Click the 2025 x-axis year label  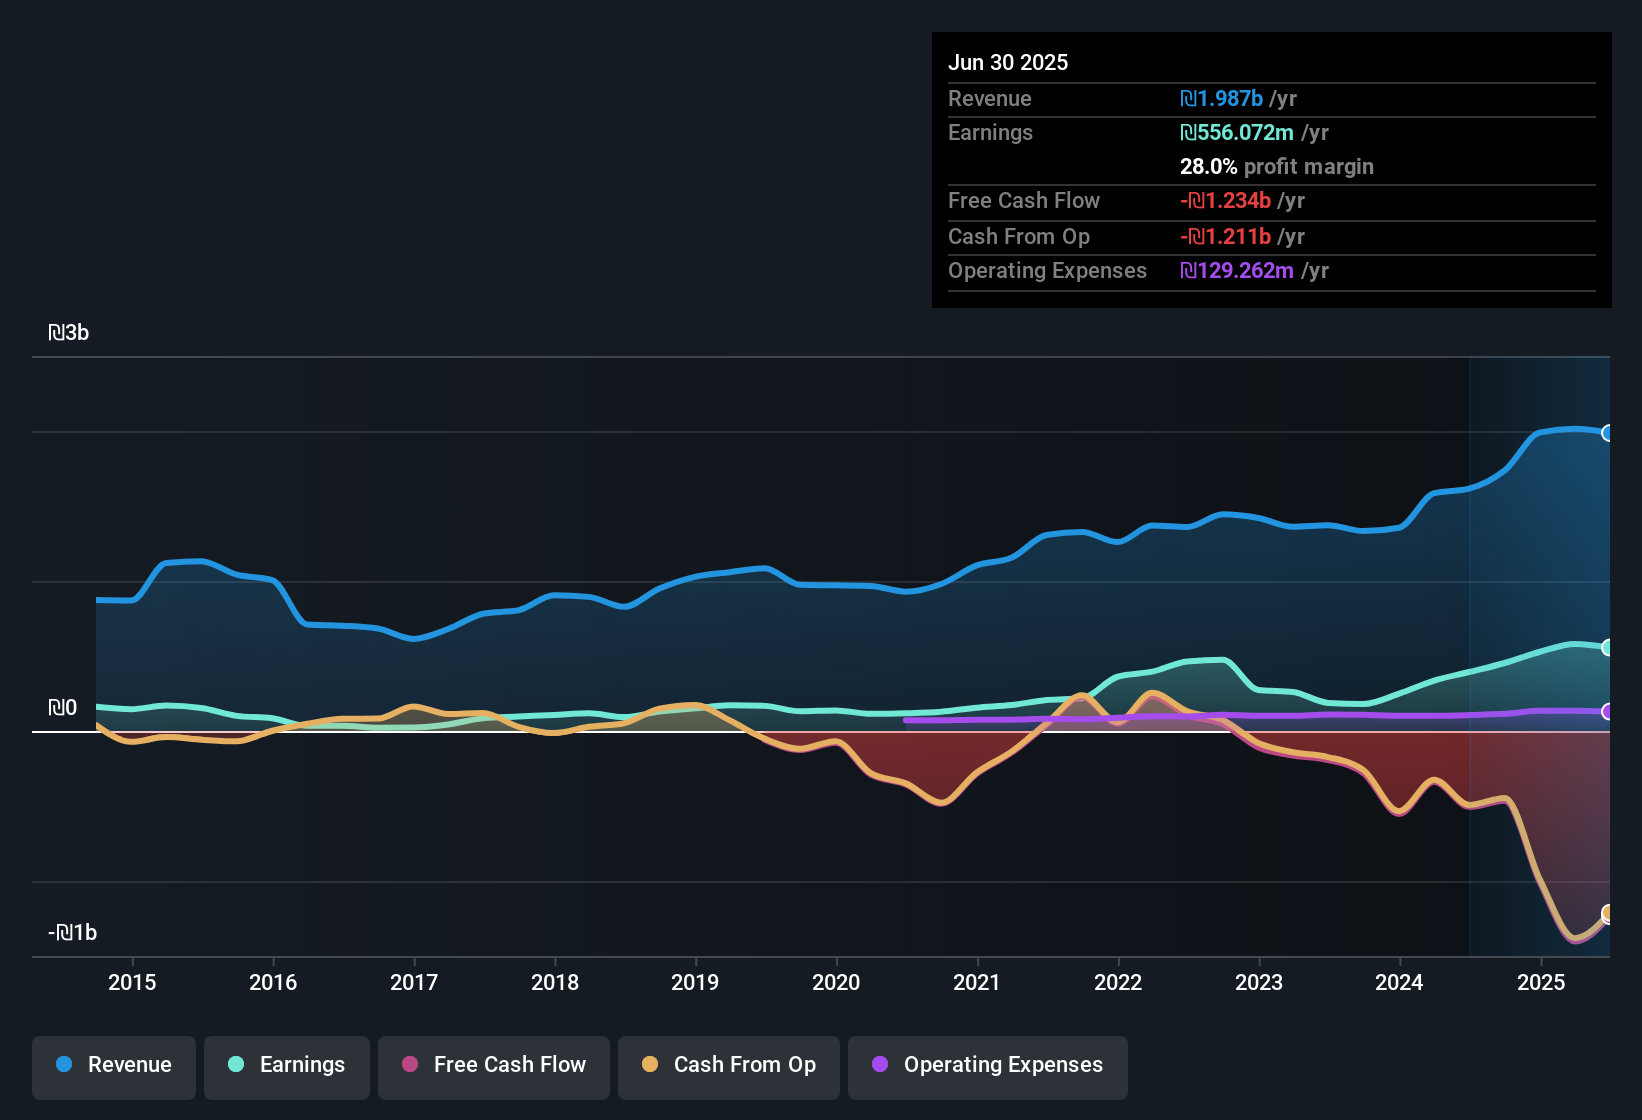point(1541,983)
